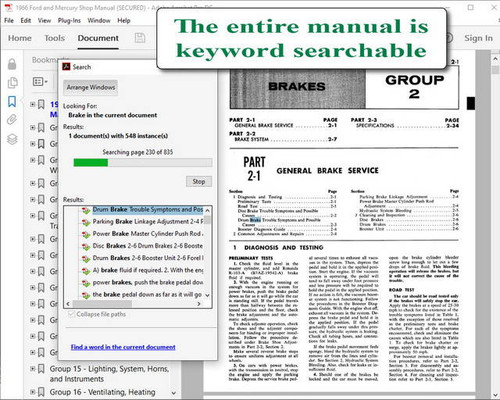Click the result icon beside 'Drum Brake Trouble Symptoms'

tap(86, 210)
